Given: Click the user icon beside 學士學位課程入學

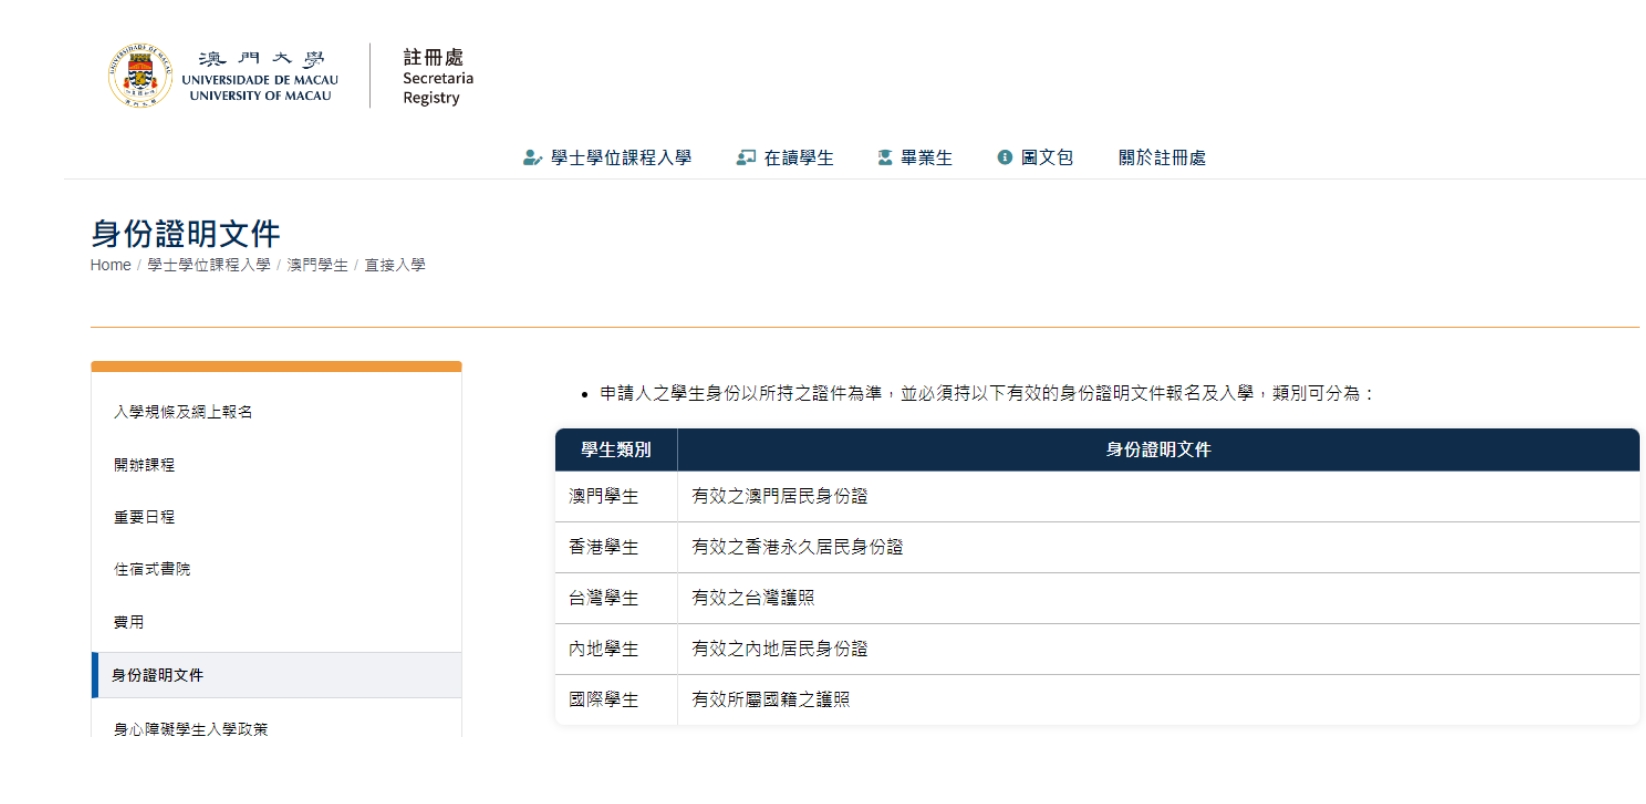Looking at the screenshot, I should [532, 158].
